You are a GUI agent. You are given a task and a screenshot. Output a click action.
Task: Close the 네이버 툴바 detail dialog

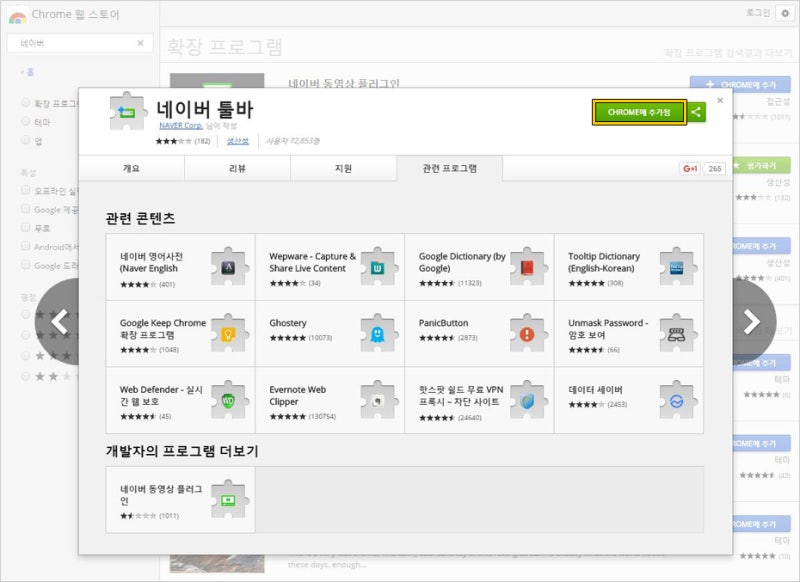click(x=720, y=100)
